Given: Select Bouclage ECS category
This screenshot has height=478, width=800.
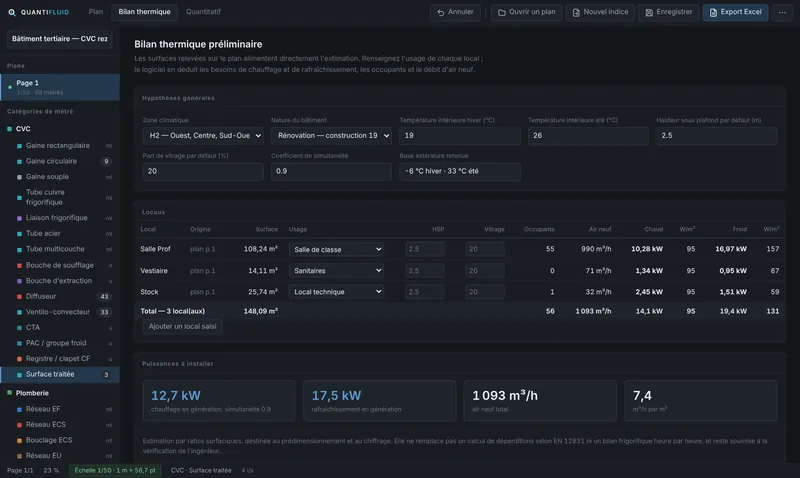Looking at the screenshot, I should [x=60, y=440].
